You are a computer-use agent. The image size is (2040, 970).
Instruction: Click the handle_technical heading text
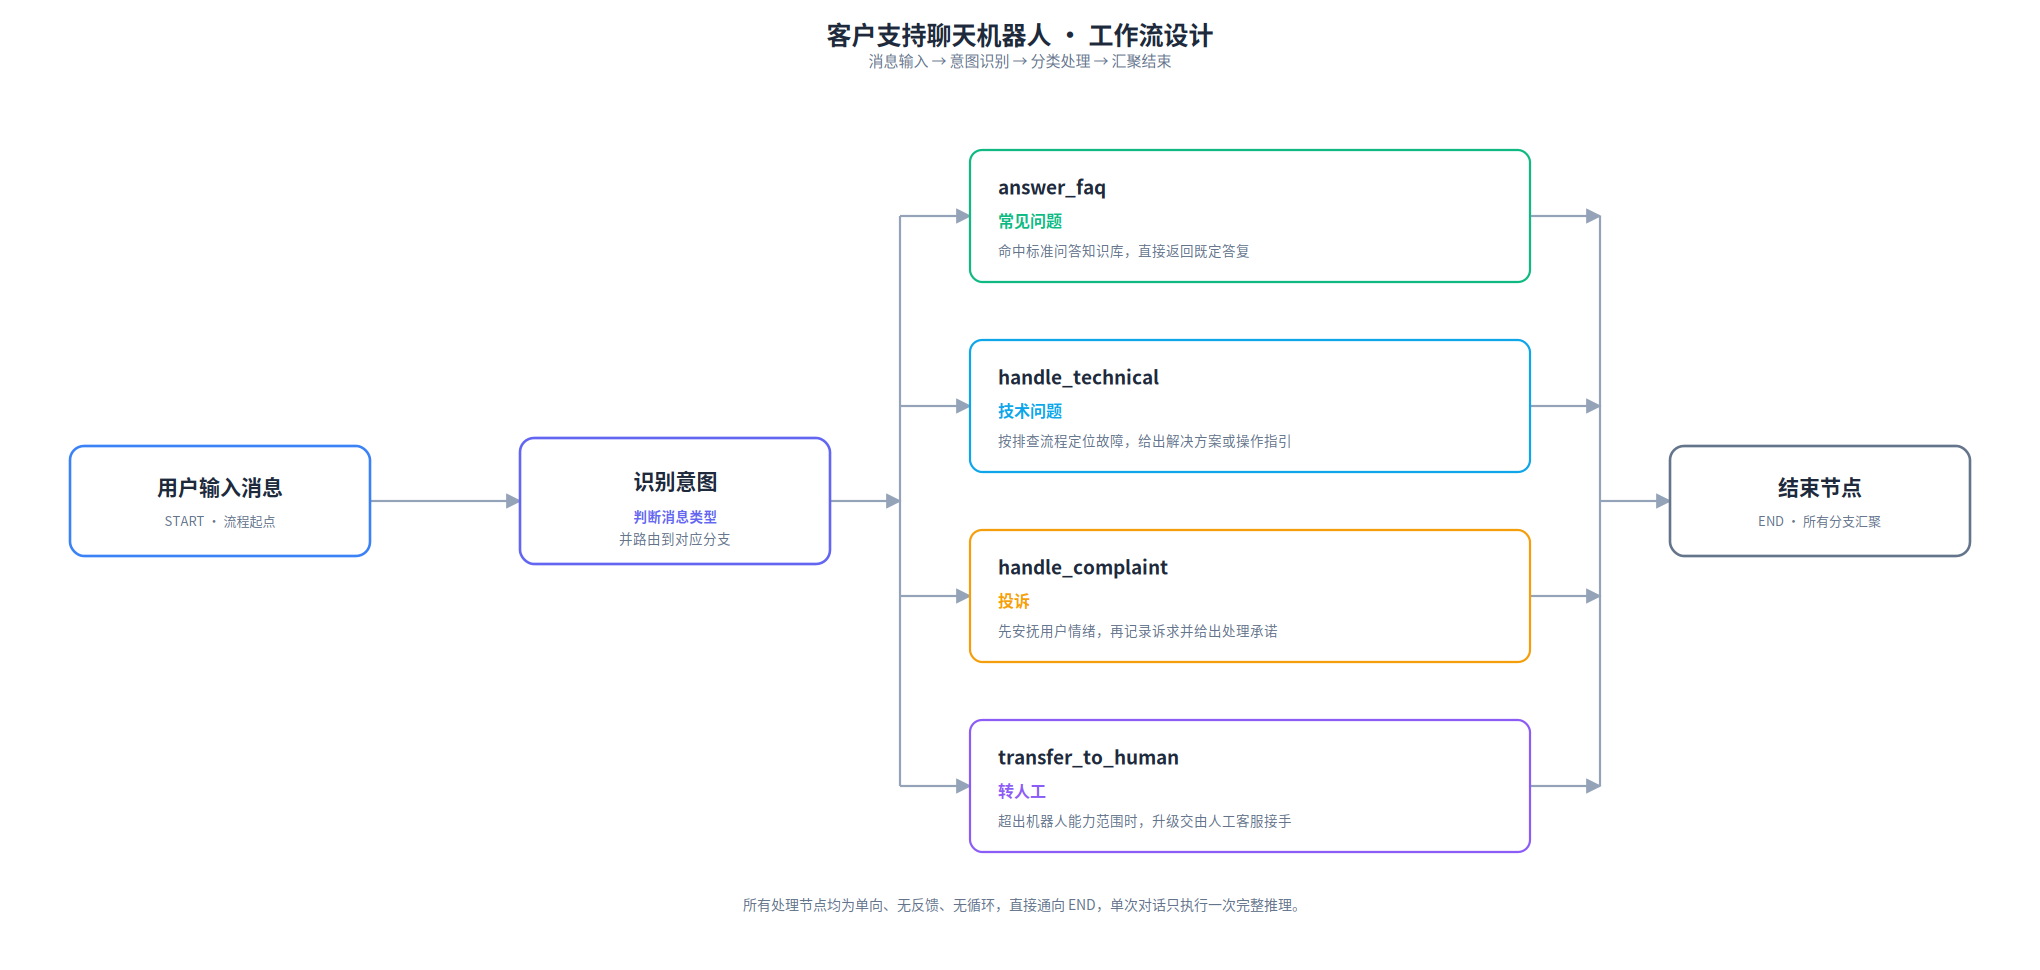[x=1079, y=377]
